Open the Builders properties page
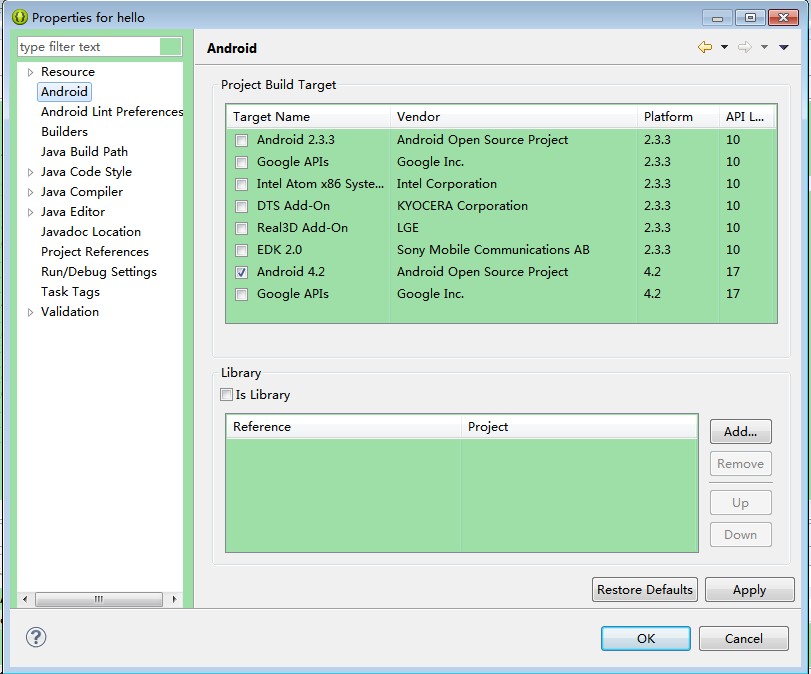Screen dimensions: 811x674 64,131
